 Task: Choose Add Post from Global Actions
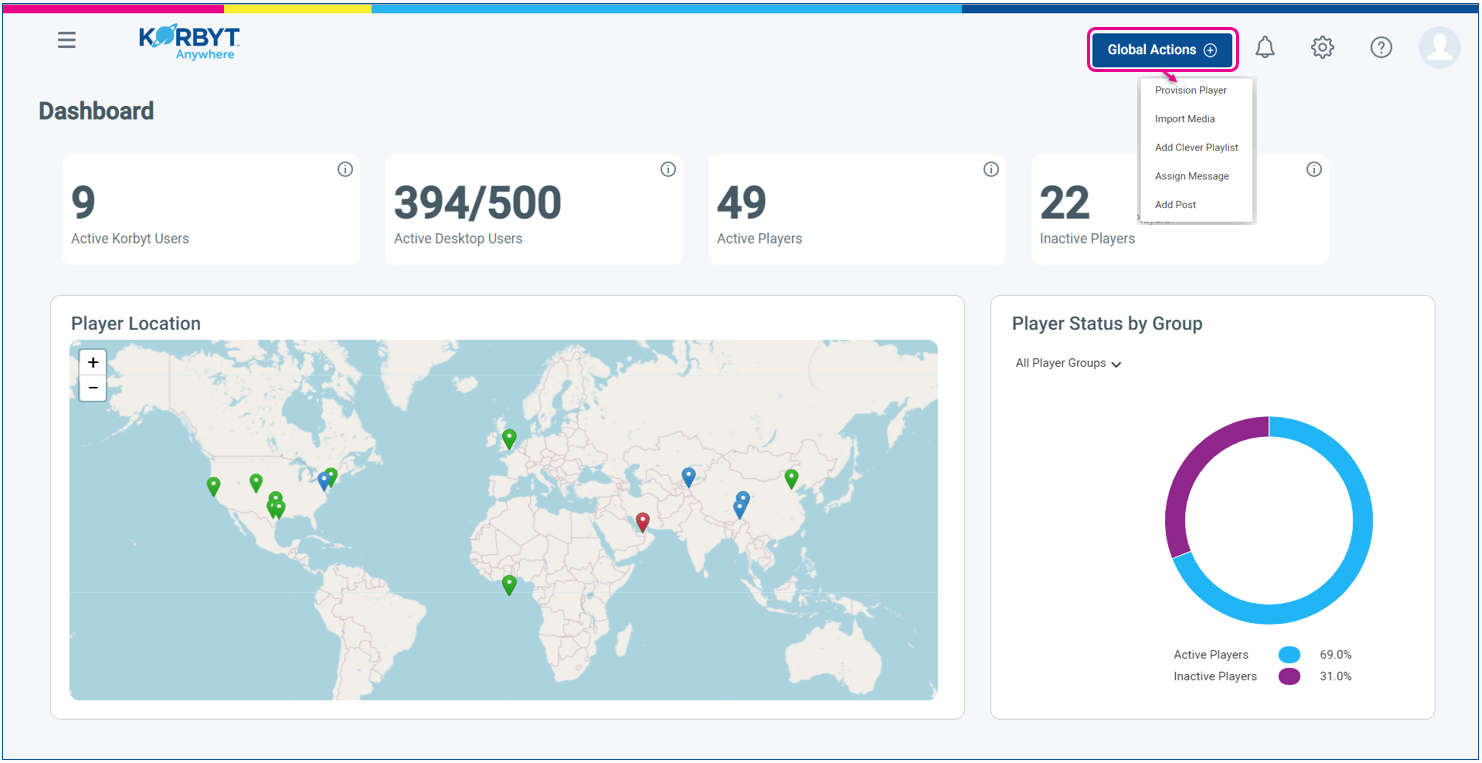pos(1175,205)
